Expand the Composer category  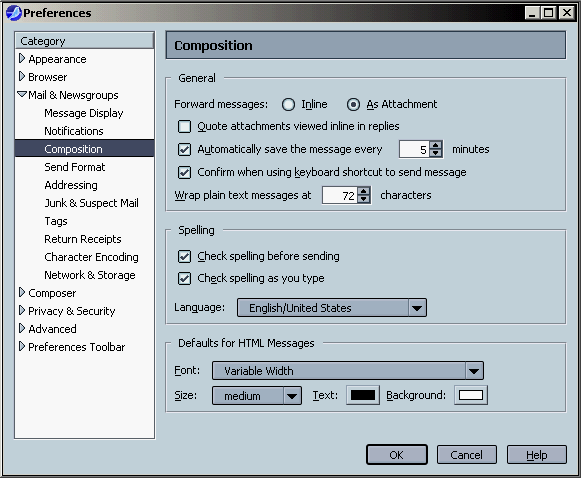tap(22, 292)
